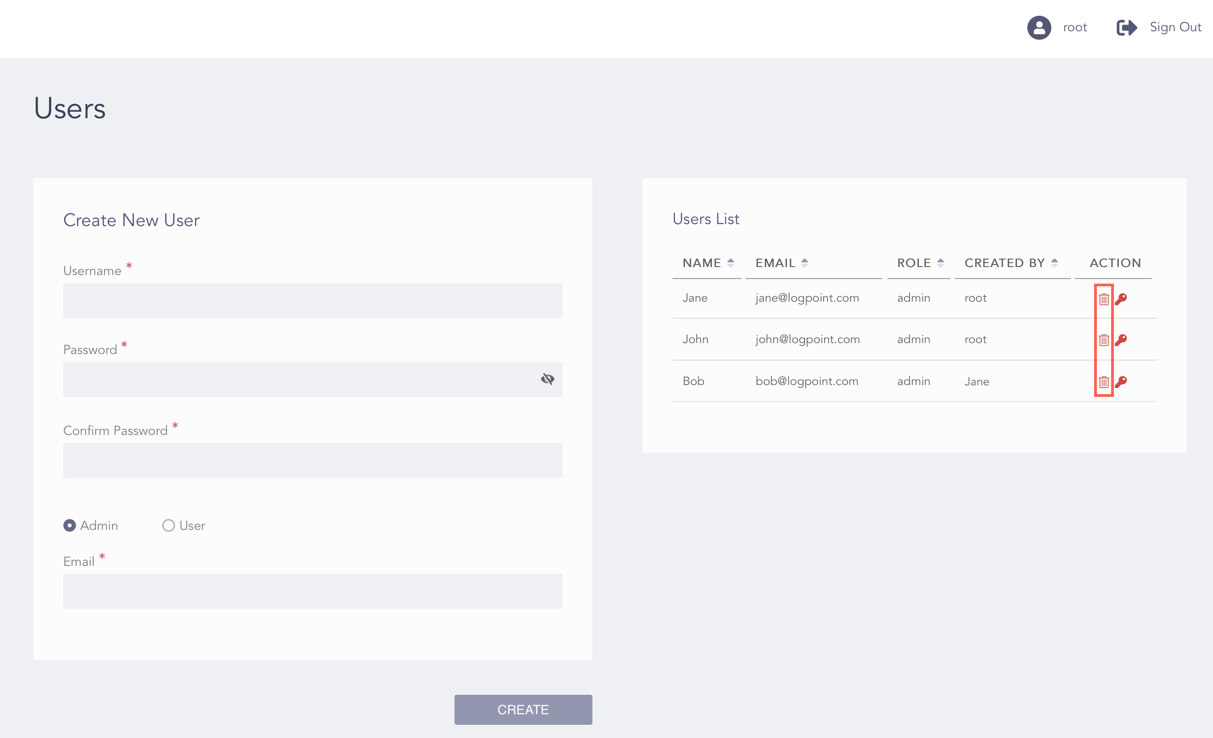The height and width of the screenshot is (738, 1213).
Task: Select the Admin radio button
Action: click(x=70, y=526)
